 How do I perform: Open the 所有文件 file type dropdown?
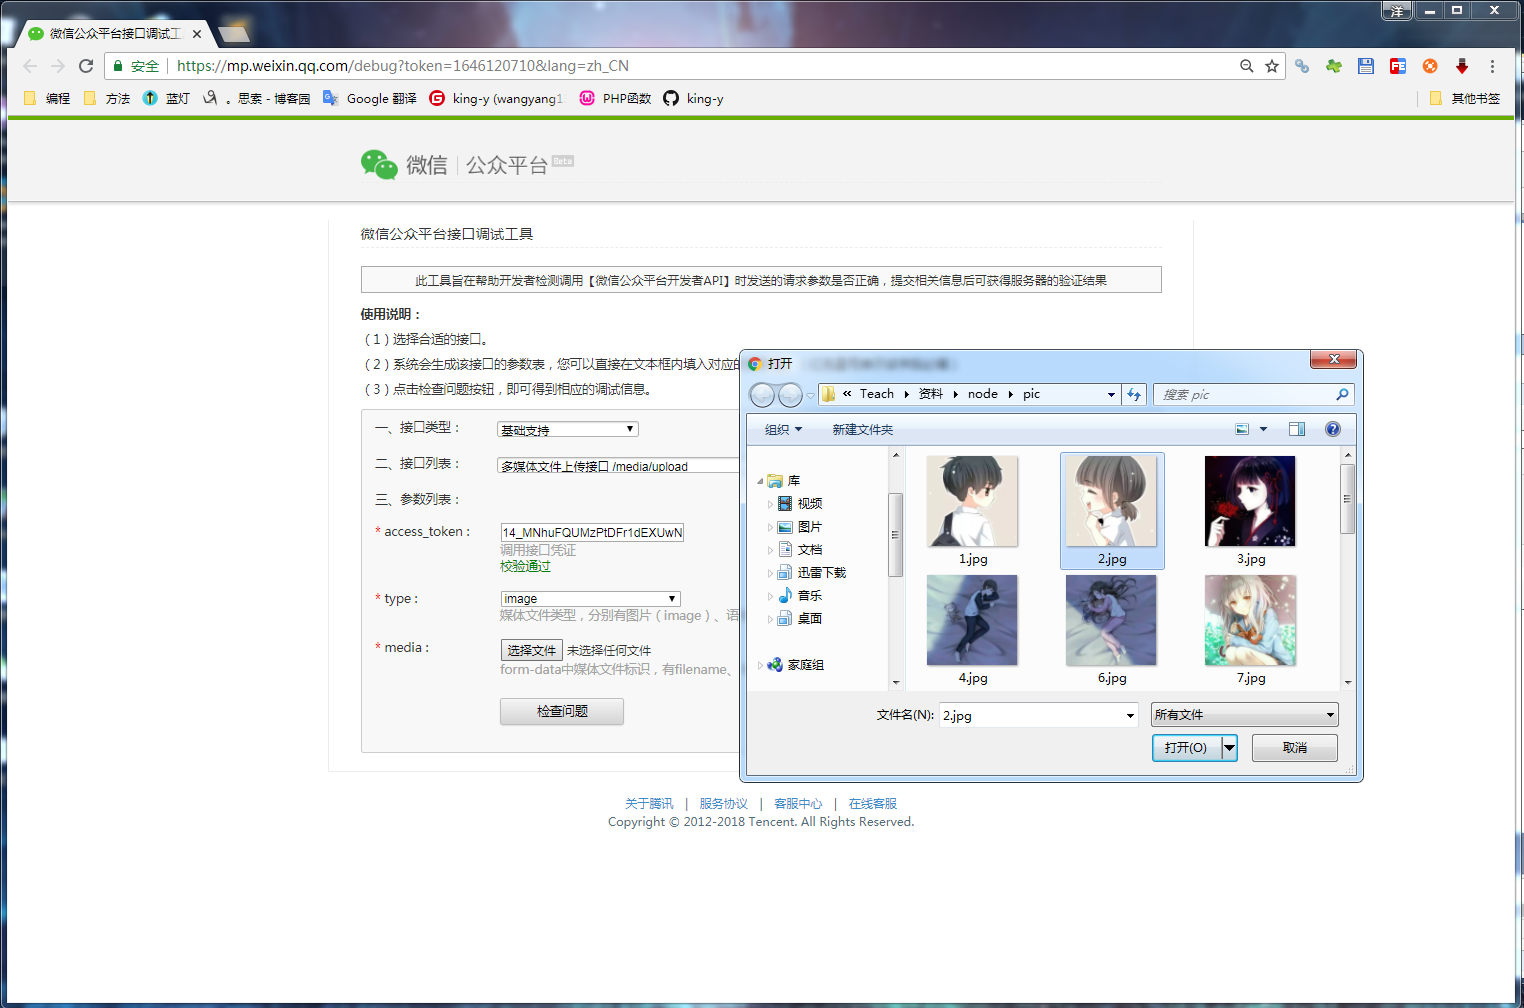point(1244,715)
